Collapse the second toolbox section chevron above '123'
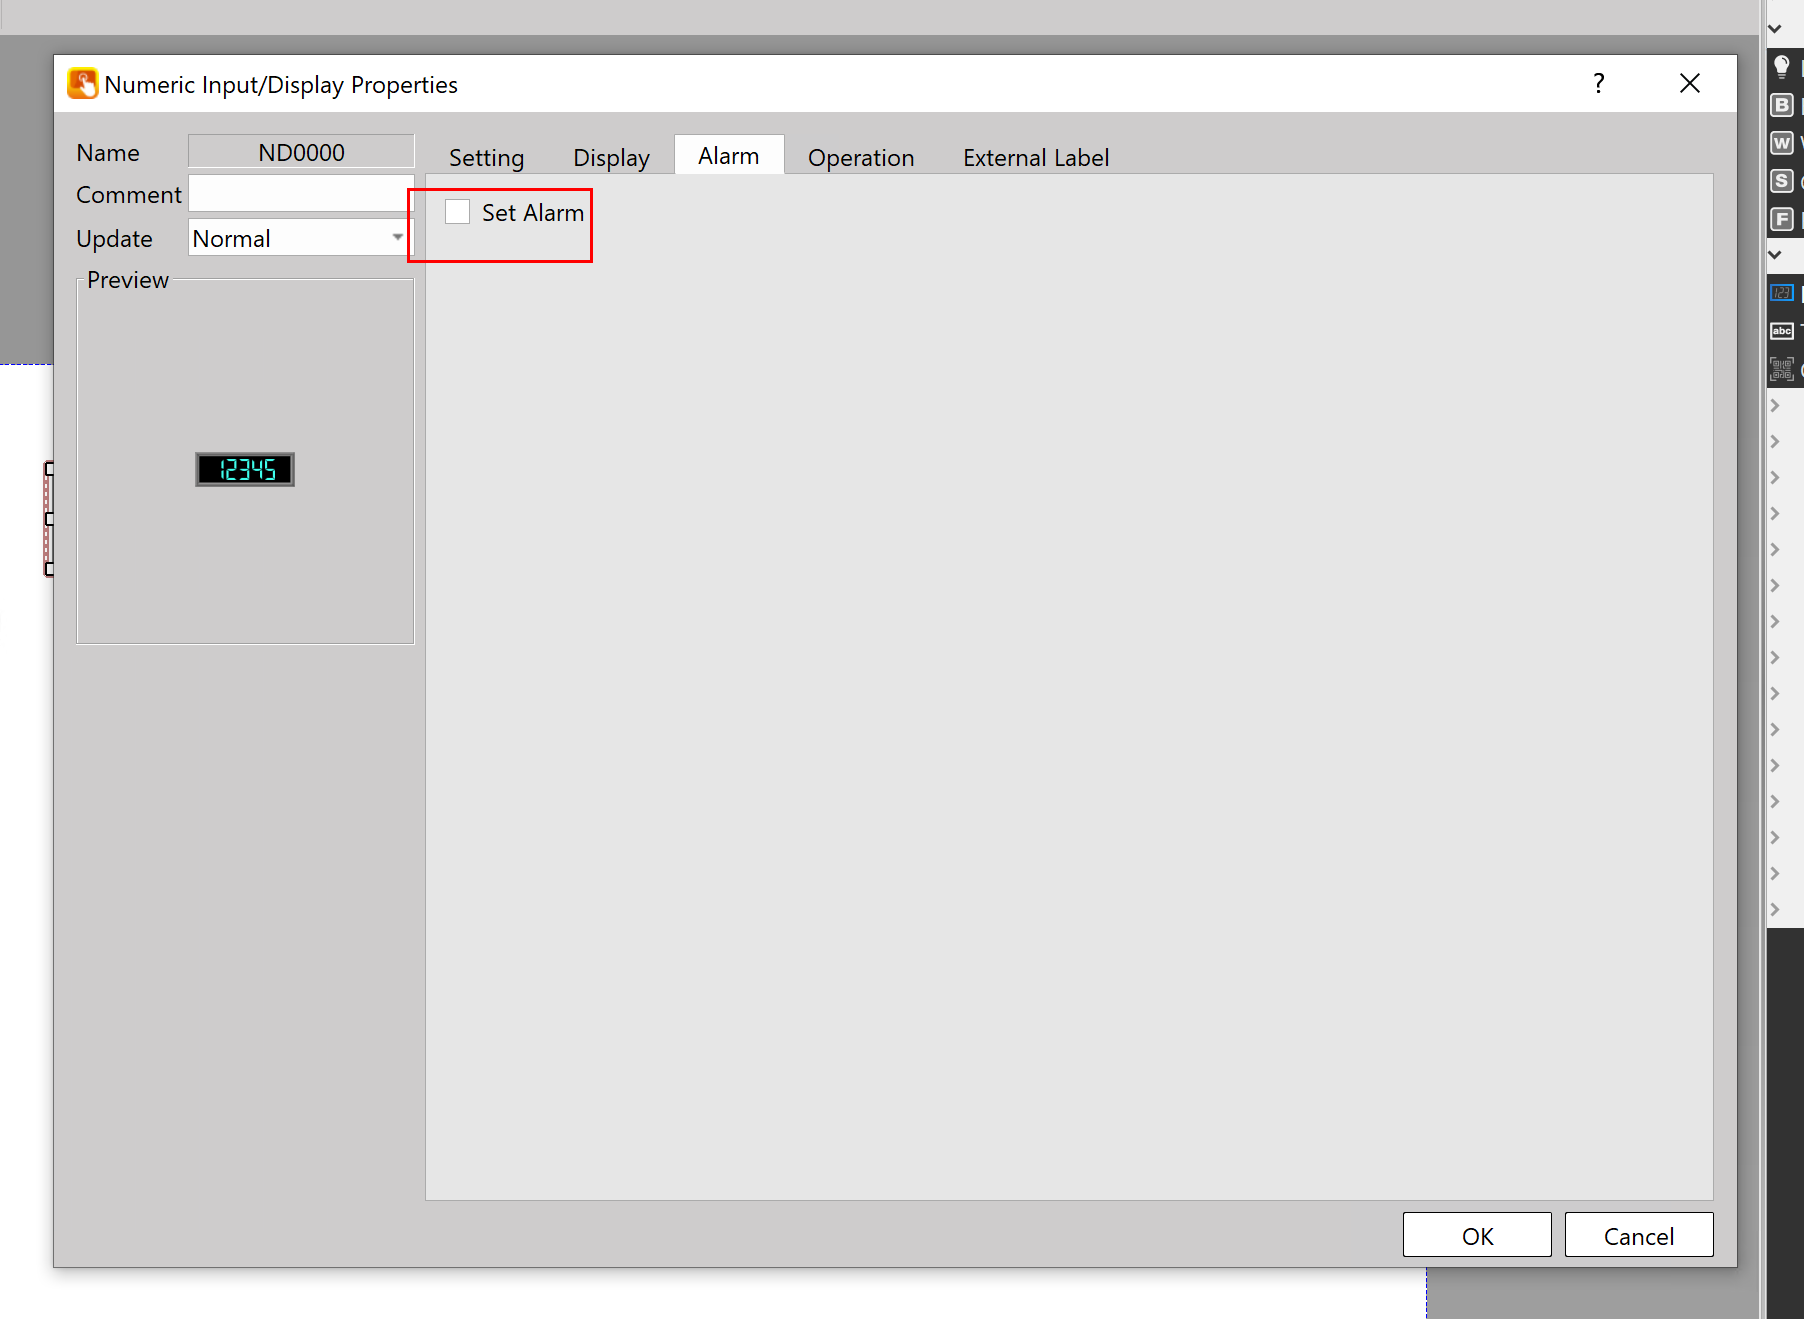The image size is (1804, 1319). click(x=1775, y=255)
